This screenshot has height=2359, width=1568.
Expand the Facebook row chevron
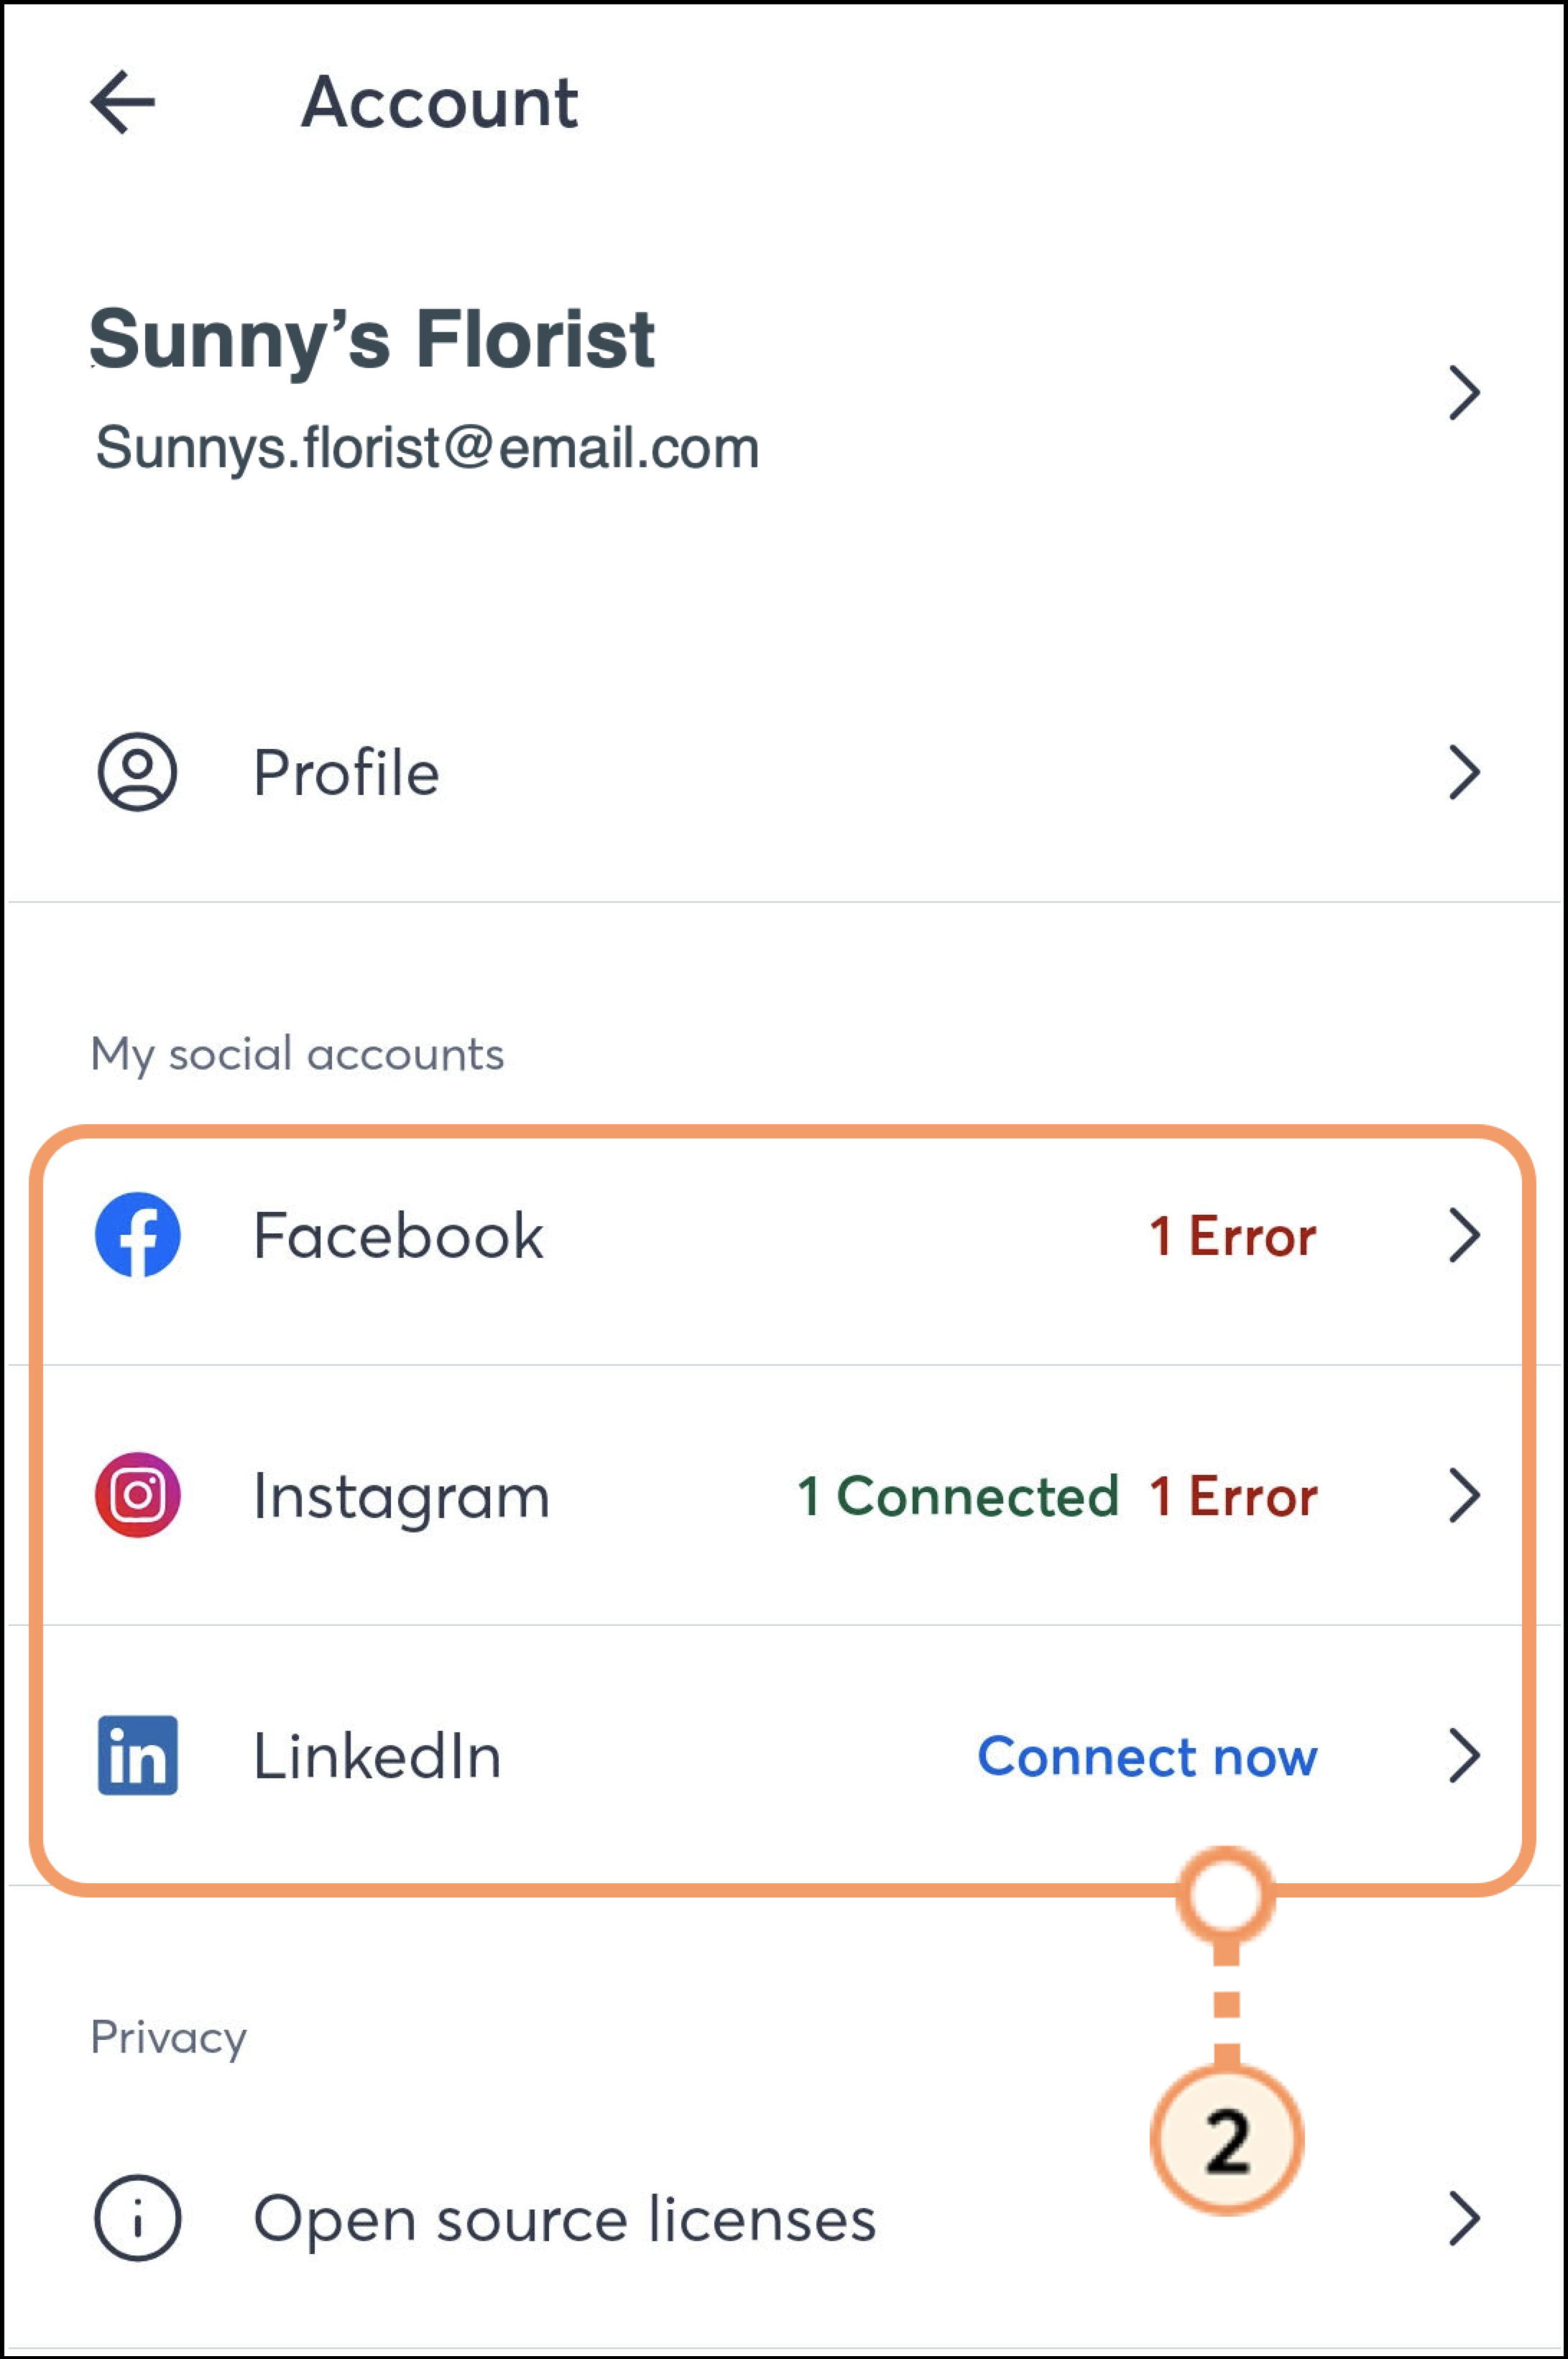pos(1464,1236)
